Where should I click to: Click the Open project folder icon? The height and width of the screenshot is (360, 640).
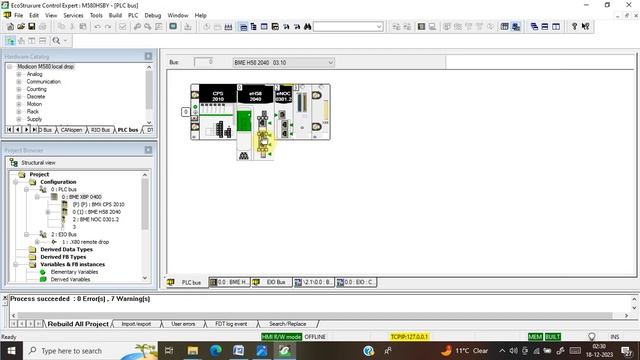(x=20, y=27)
